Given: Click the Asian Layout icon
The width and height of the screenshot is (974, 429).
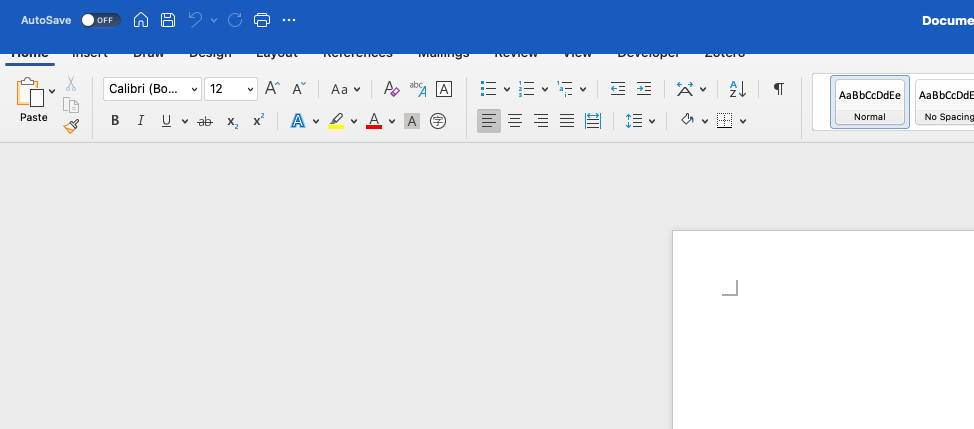Looking at the screenshot, I should (x=685, y=89).
